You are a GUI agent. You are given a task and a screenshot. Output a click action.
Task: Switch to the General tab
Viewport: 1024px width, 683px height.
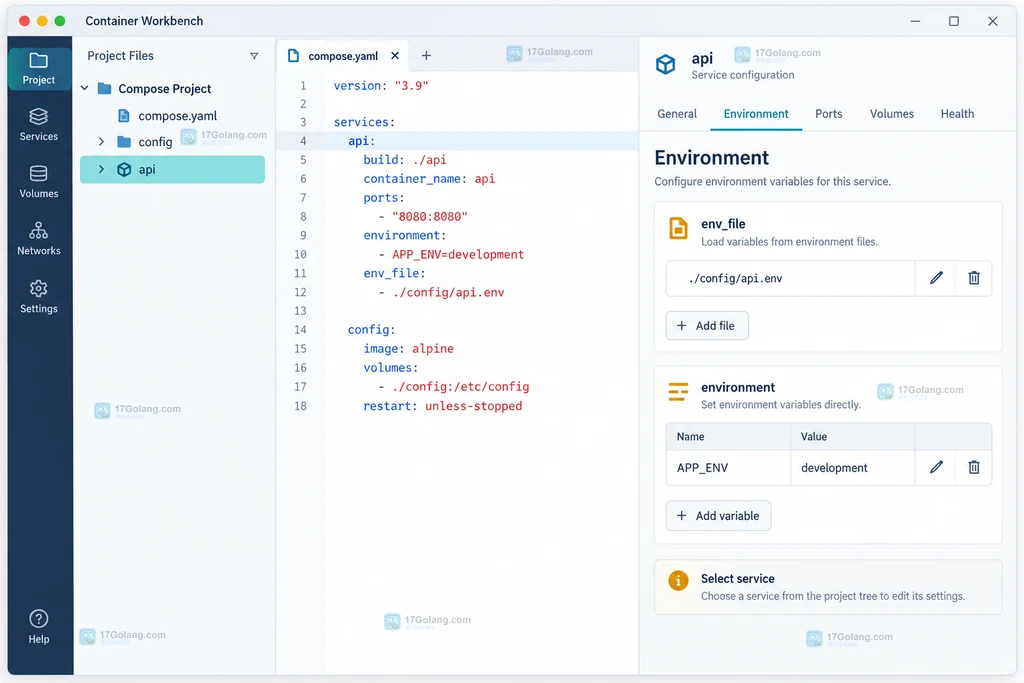(x=677, y=114)
